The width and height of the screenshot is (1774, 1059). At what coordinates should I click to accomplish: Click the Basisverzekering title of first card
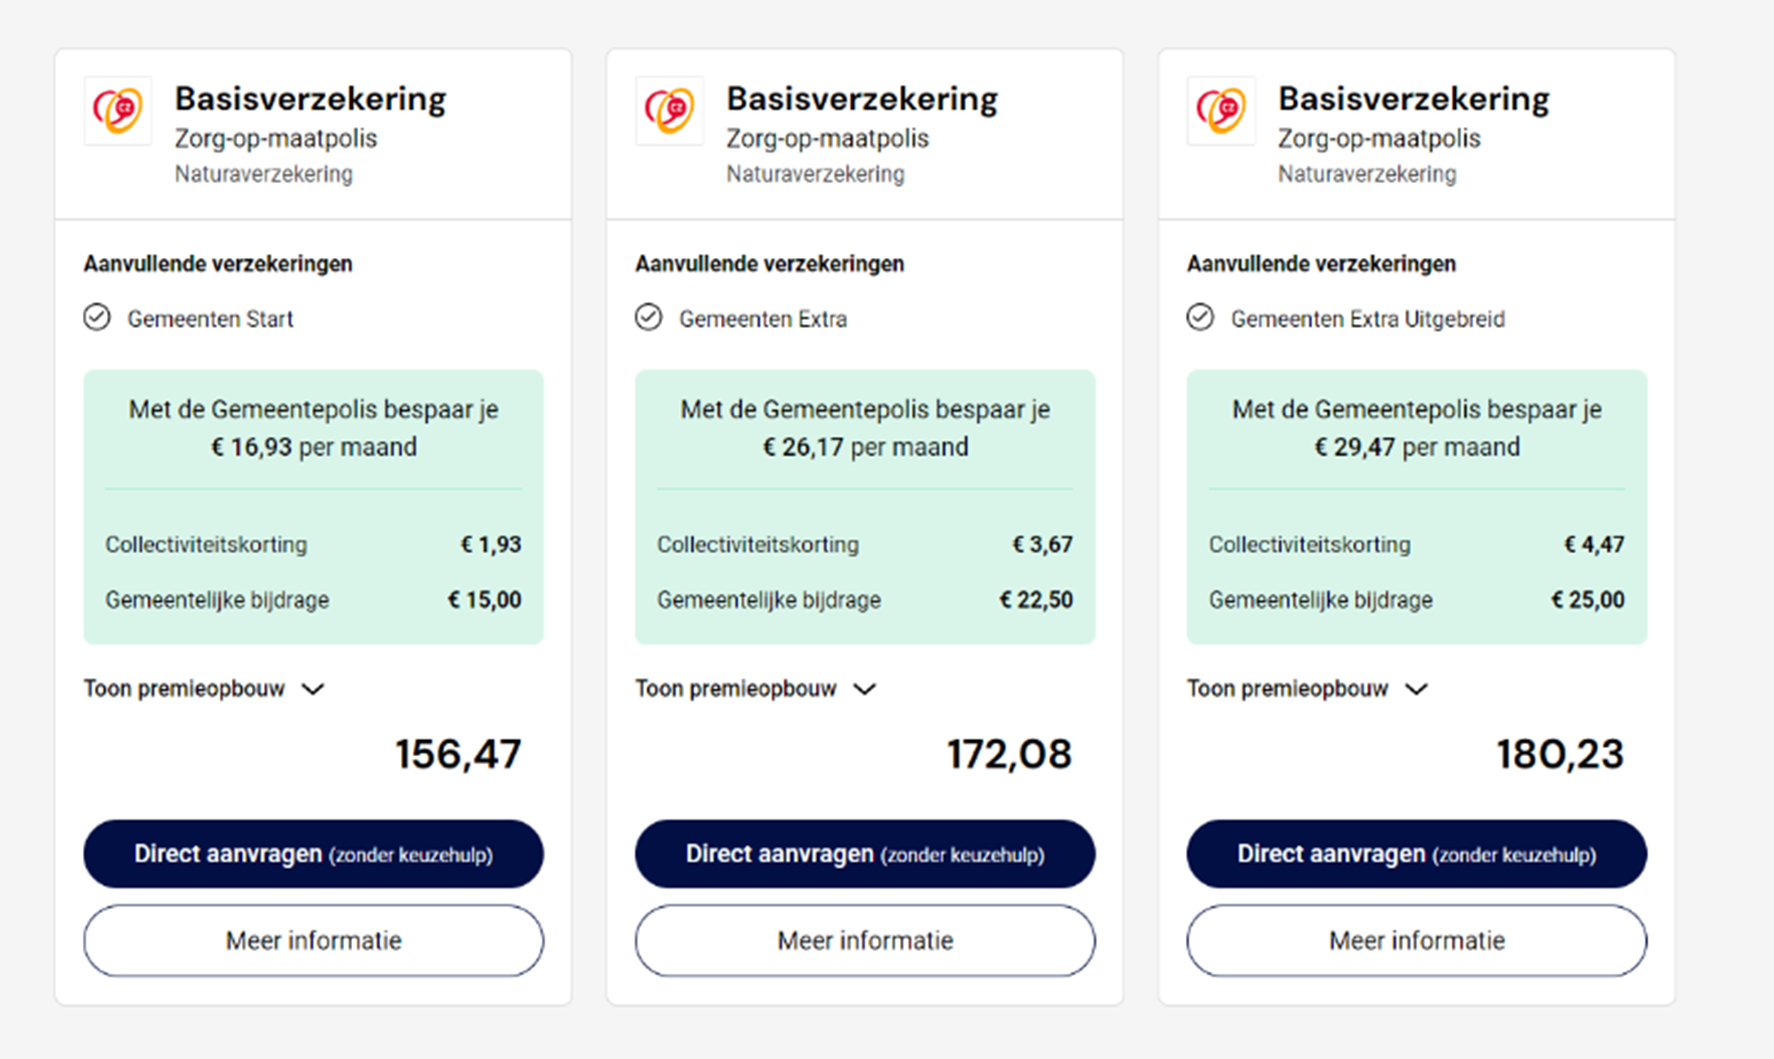[311, 99]
